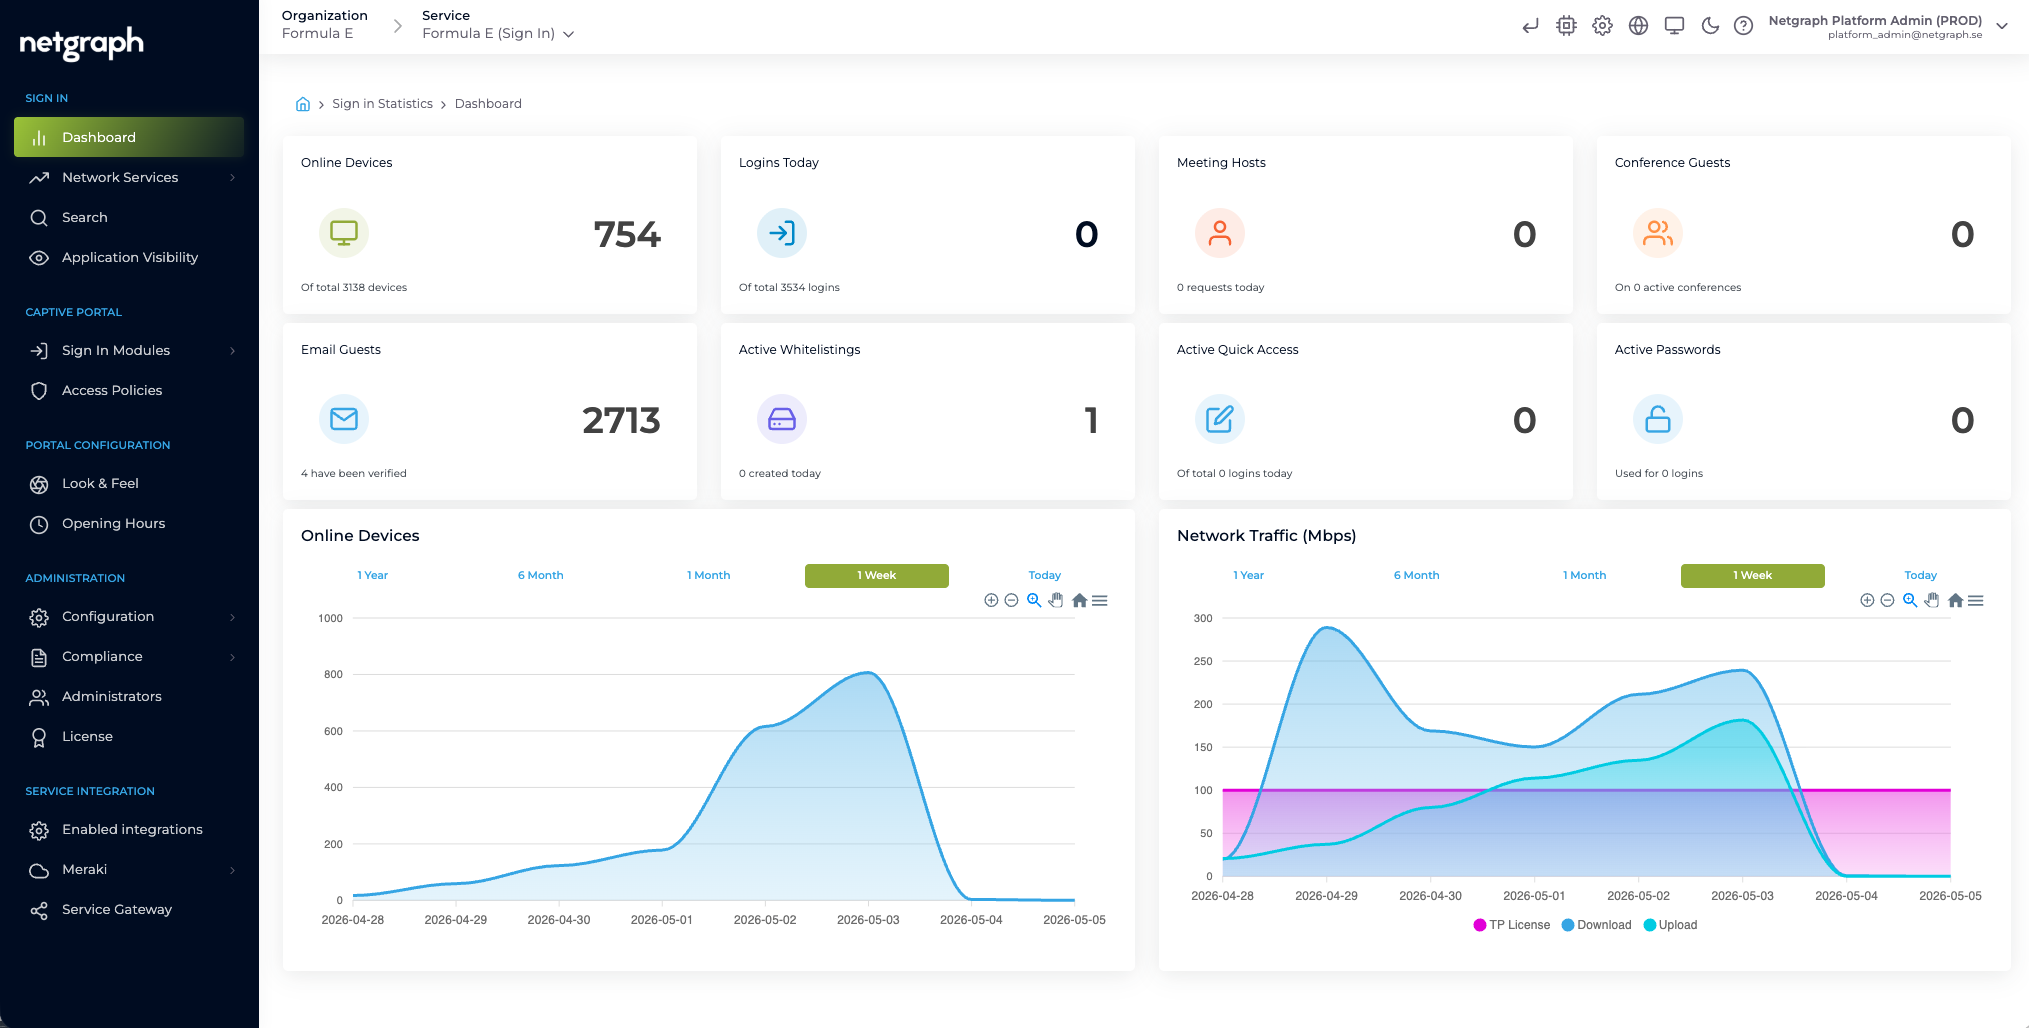2029x1028 pixels.
Task: Click the Service Gateway share icon
Action: coord(39,910)
